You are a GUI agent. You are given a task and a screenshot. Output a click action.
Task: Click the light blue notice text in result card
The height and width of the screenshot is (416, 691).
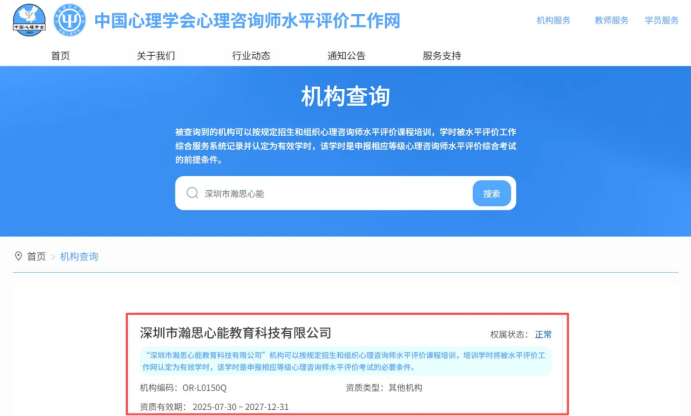point(346,361)
